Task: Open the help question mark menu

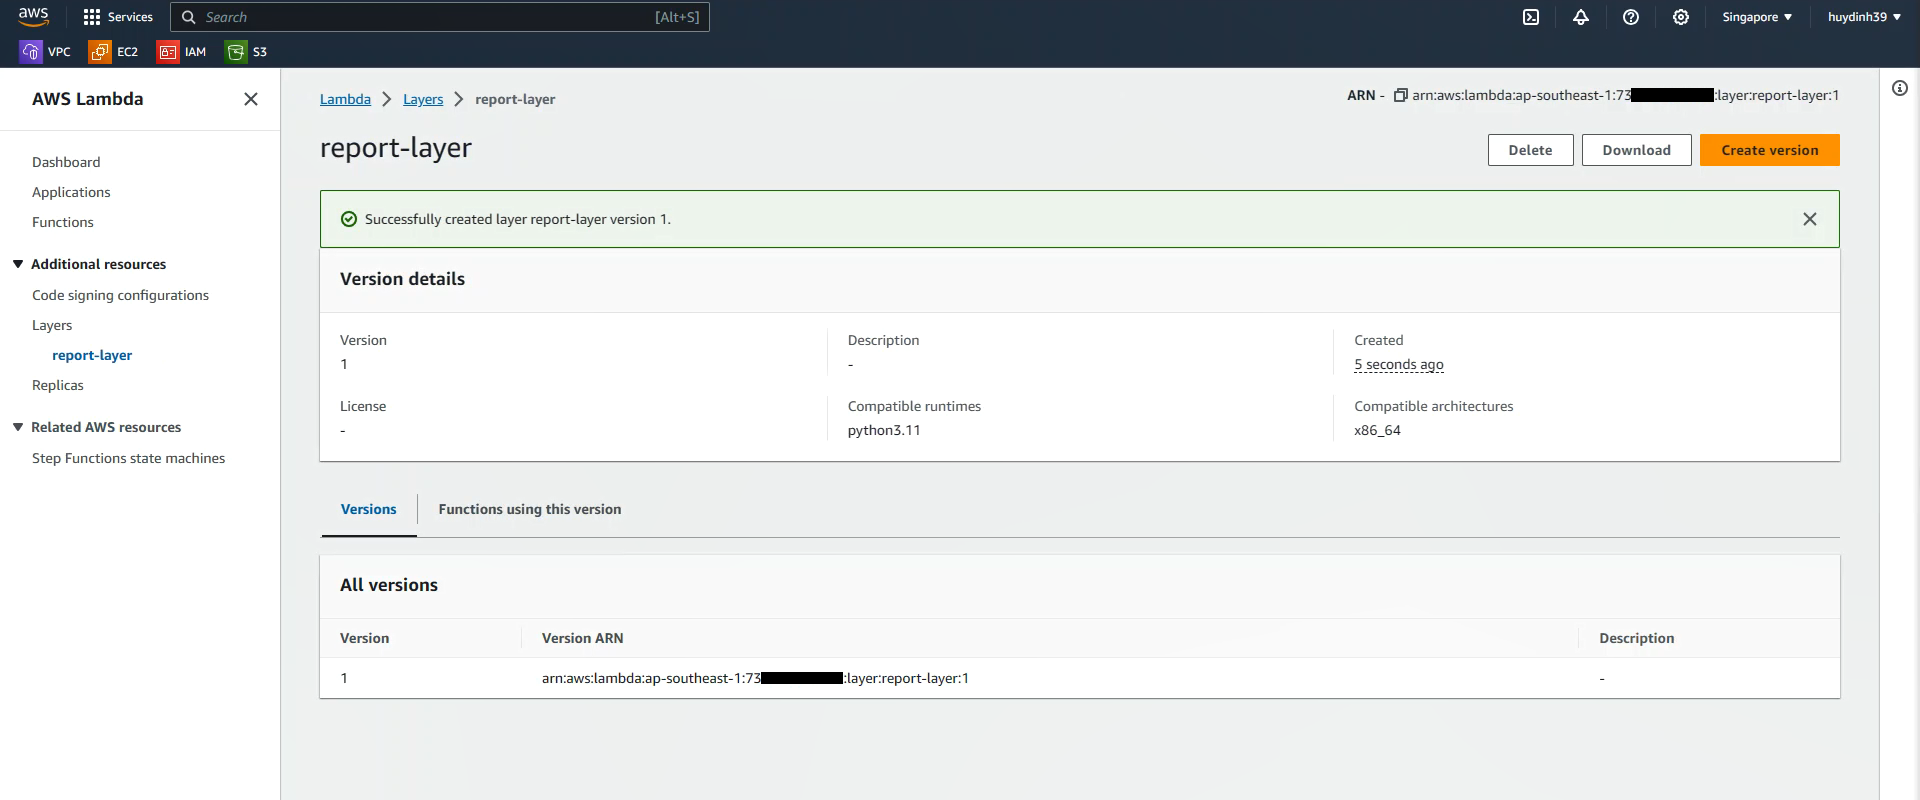Action: coord(1631,17)
